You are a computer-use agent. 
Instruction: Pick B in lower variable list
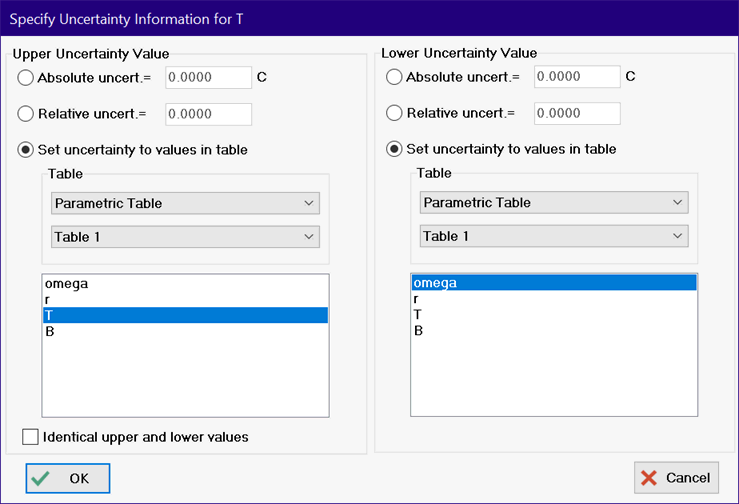click(553, 330)
